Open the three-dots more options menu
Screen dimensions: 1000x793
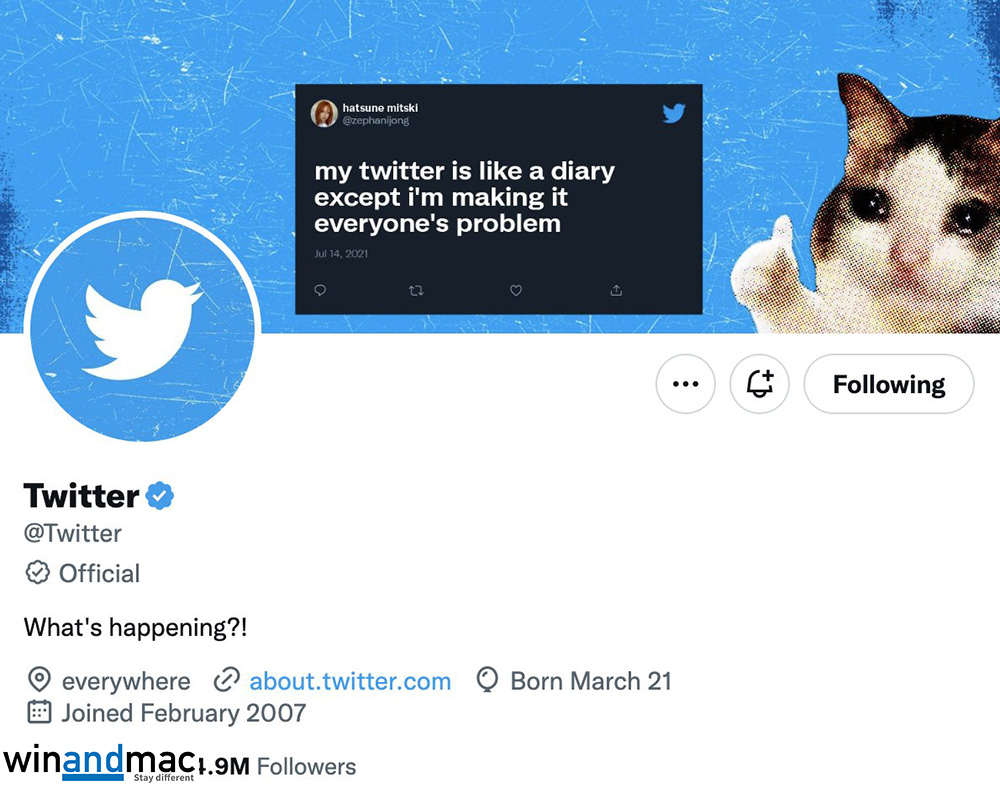tap(685, 384)
